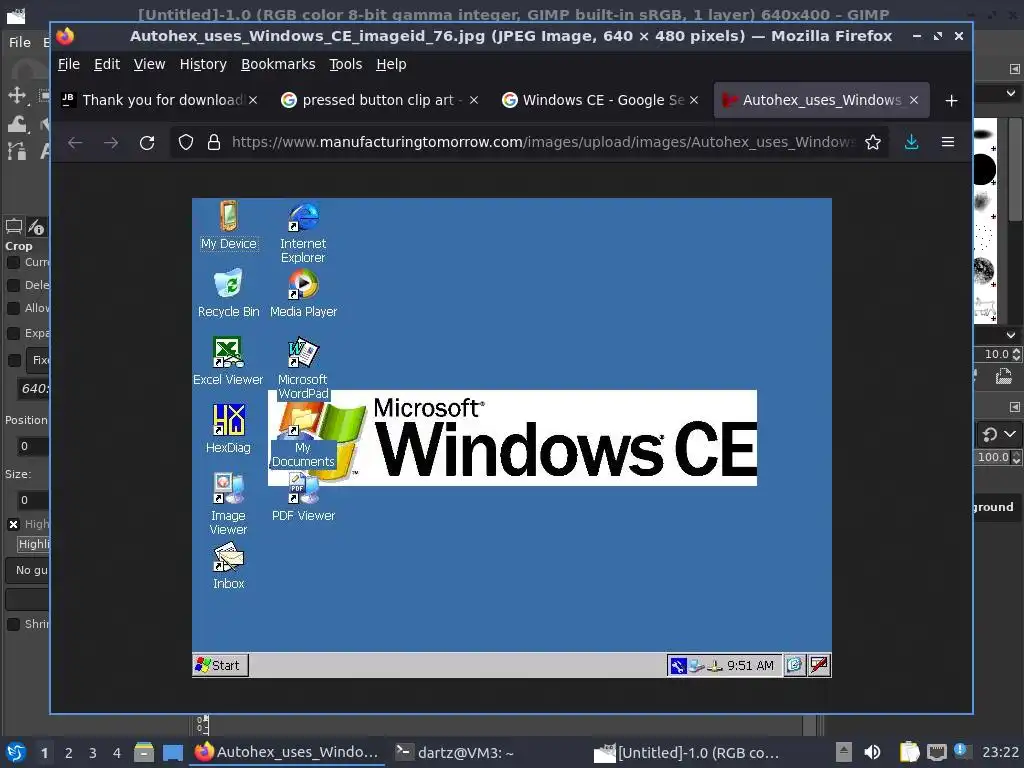
Task: Select GIMP's Move tool icon
Action: click(17, 95)
